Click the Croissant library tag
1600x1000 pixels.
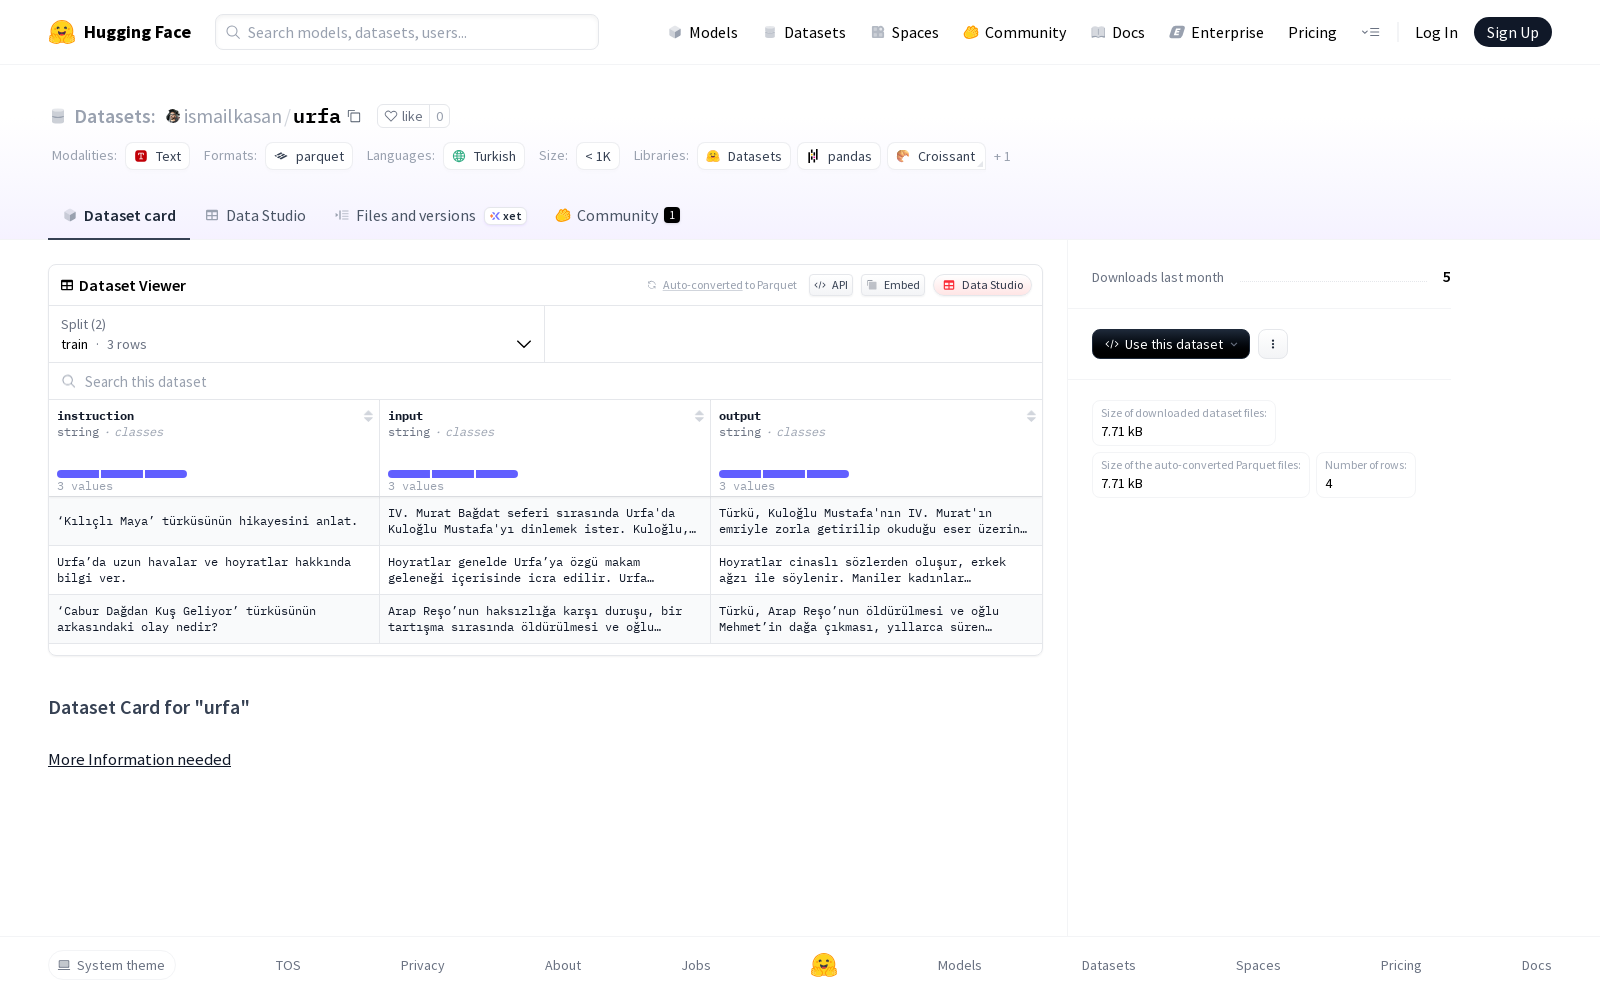pos(936,156)
